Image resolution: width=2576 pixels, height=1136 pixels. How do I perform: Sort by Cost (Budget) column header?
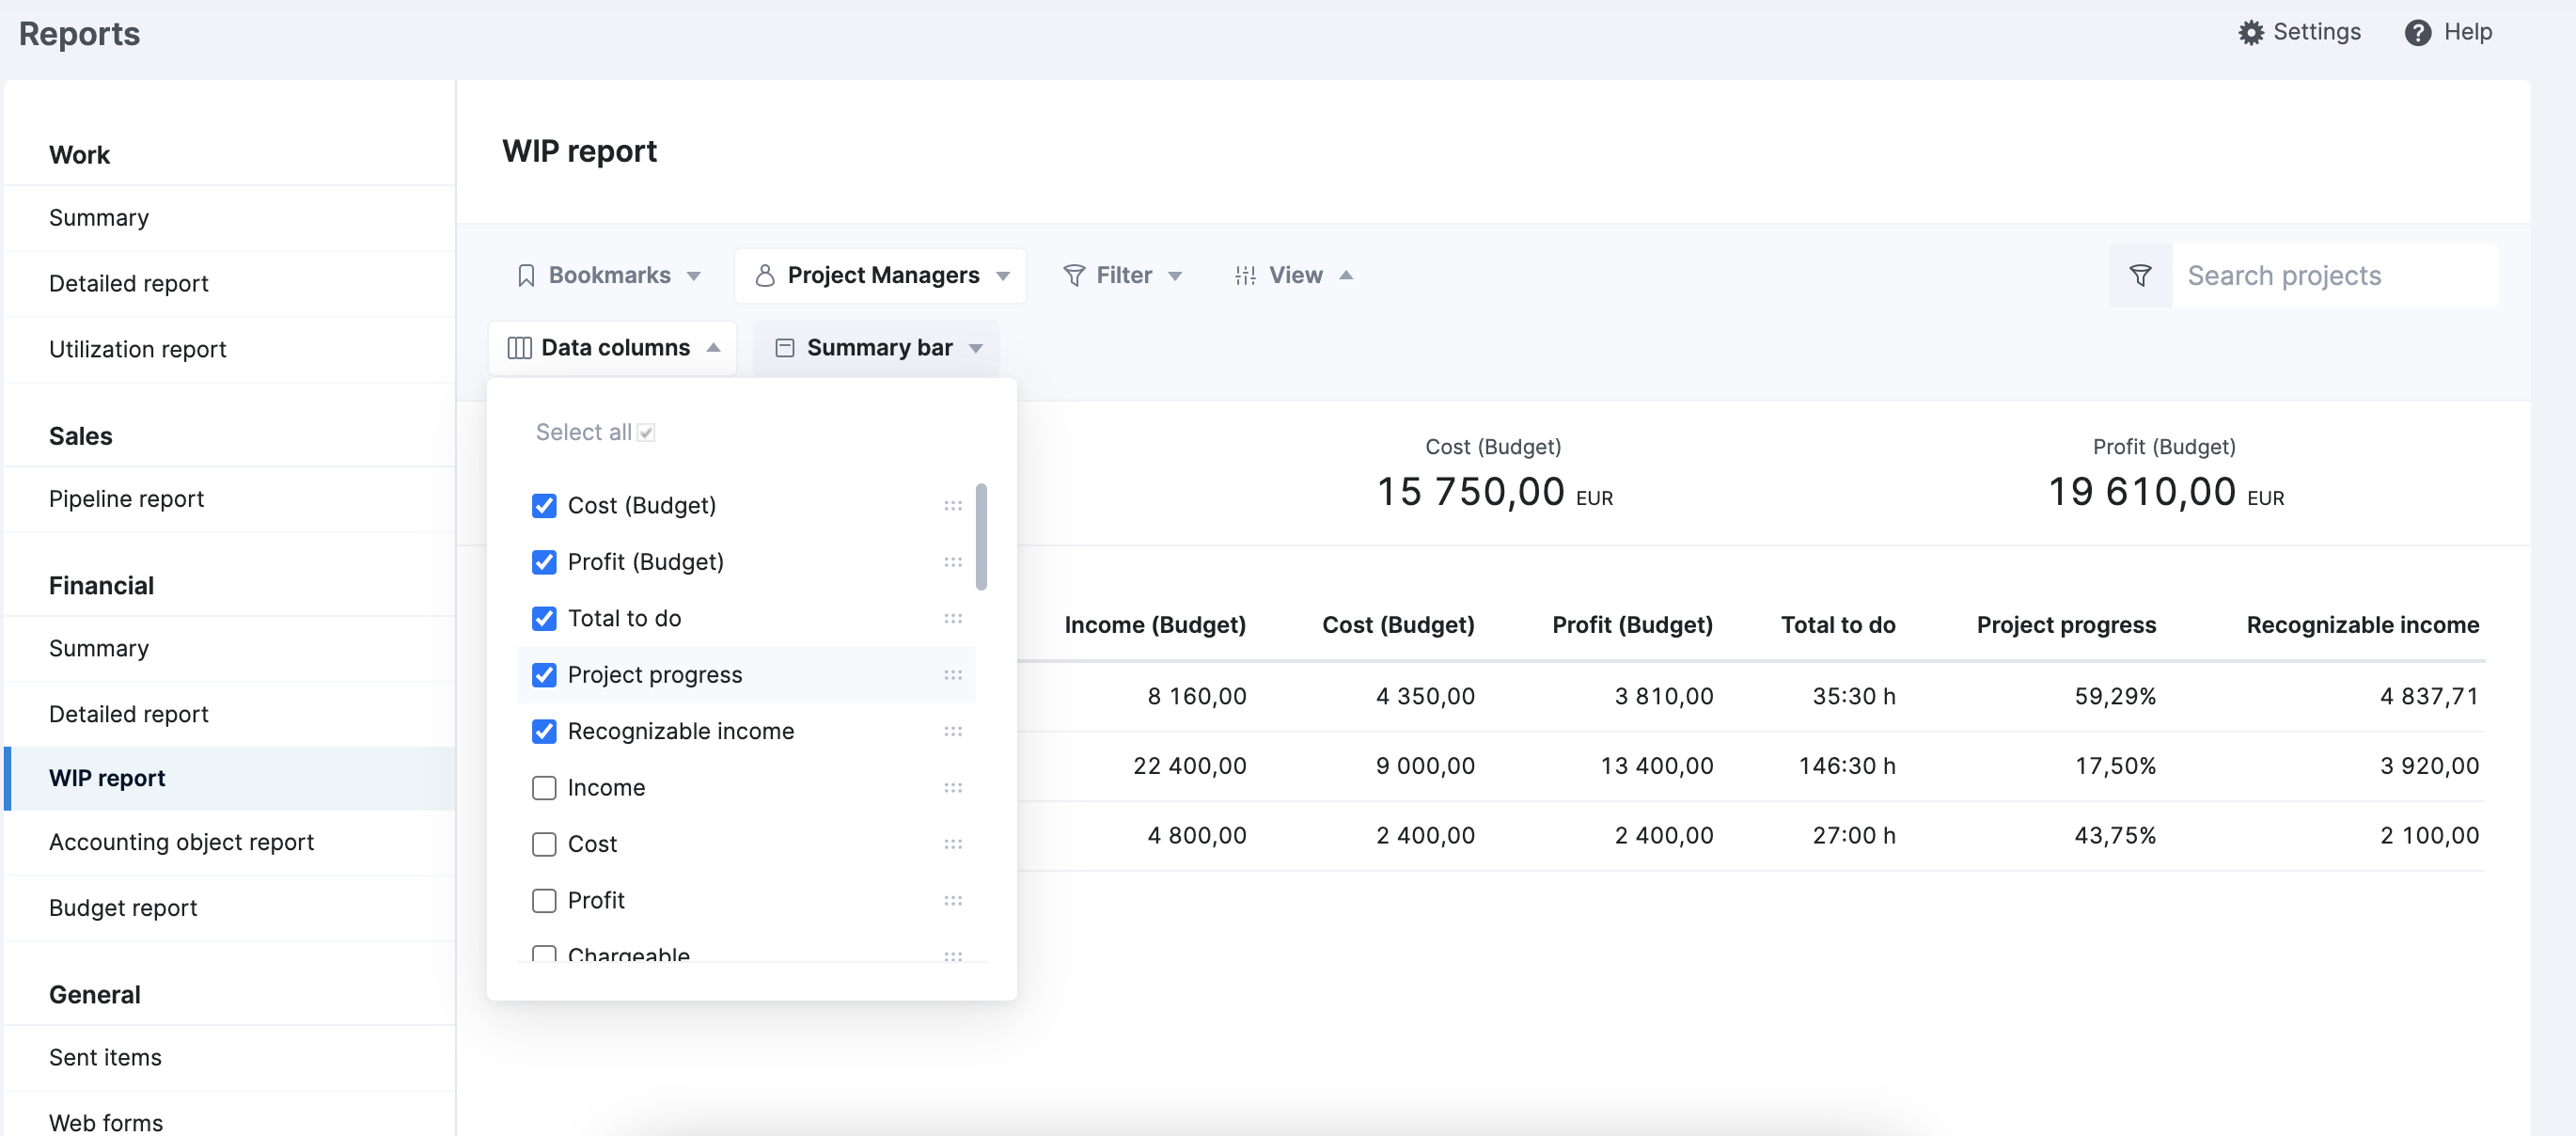click(x=1398, y=625)
